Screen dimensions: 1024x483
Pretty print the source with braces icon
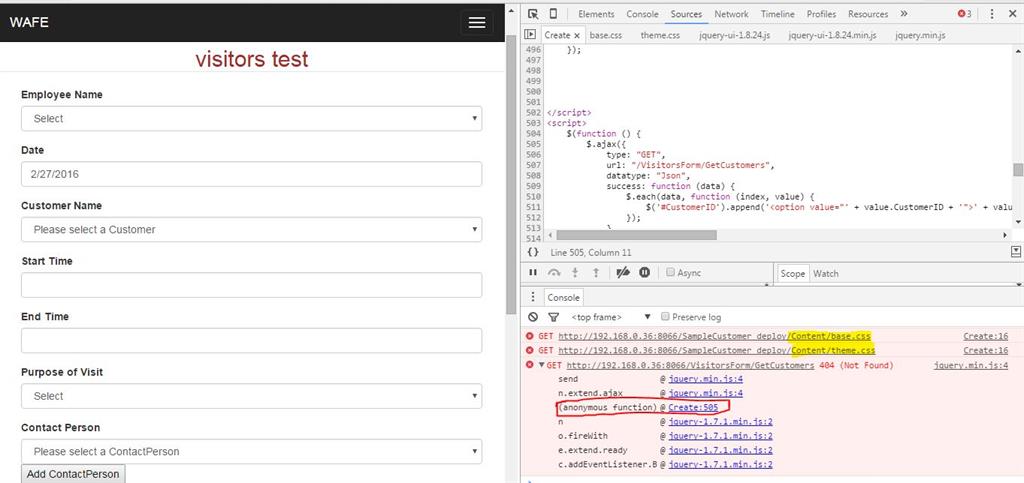pyautogui.click(x=533, y=252)
